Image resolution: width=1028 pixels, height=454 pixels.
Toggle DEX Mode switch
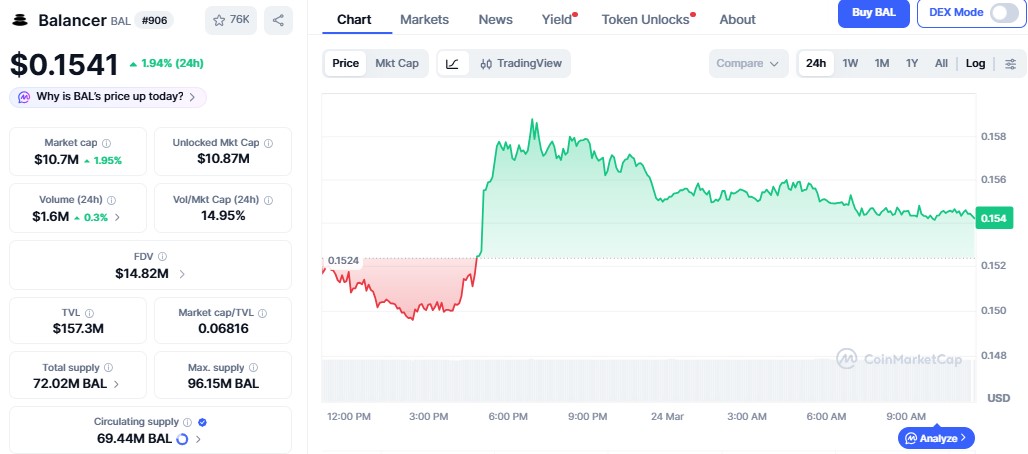point(1004,12)
